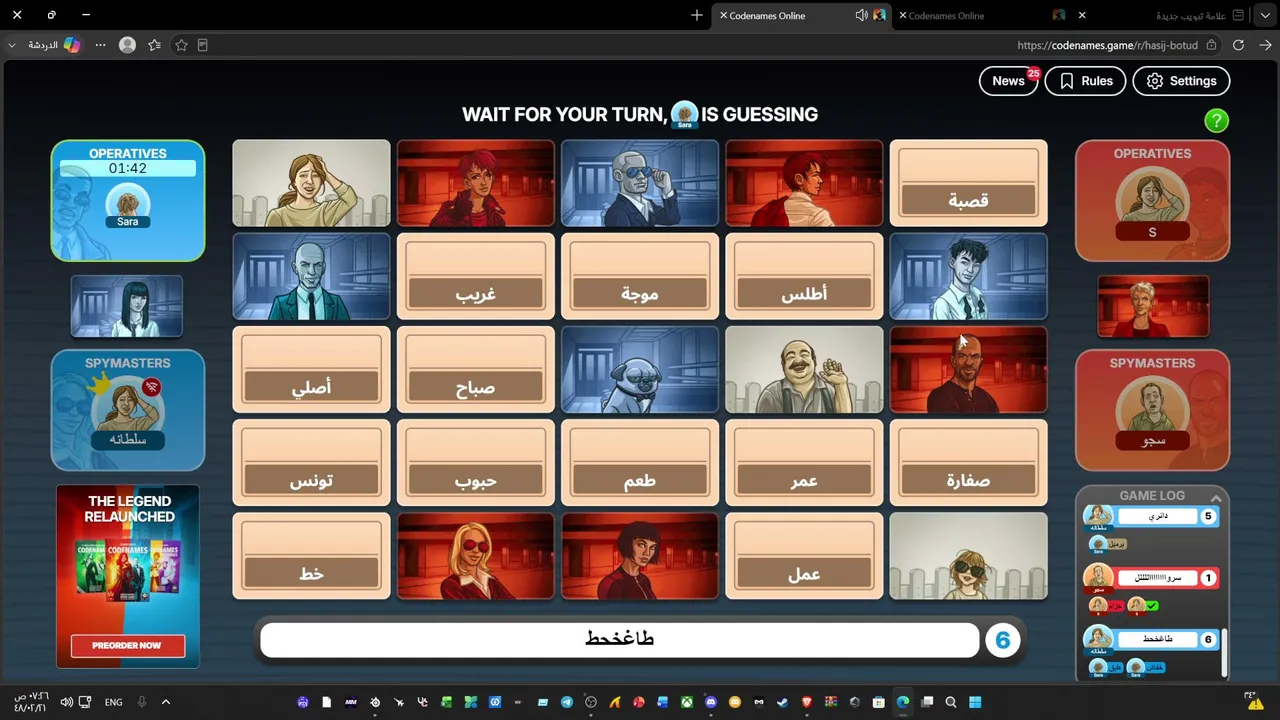
Task: Open the tab list dropdown
Action: pos(1266,15)
